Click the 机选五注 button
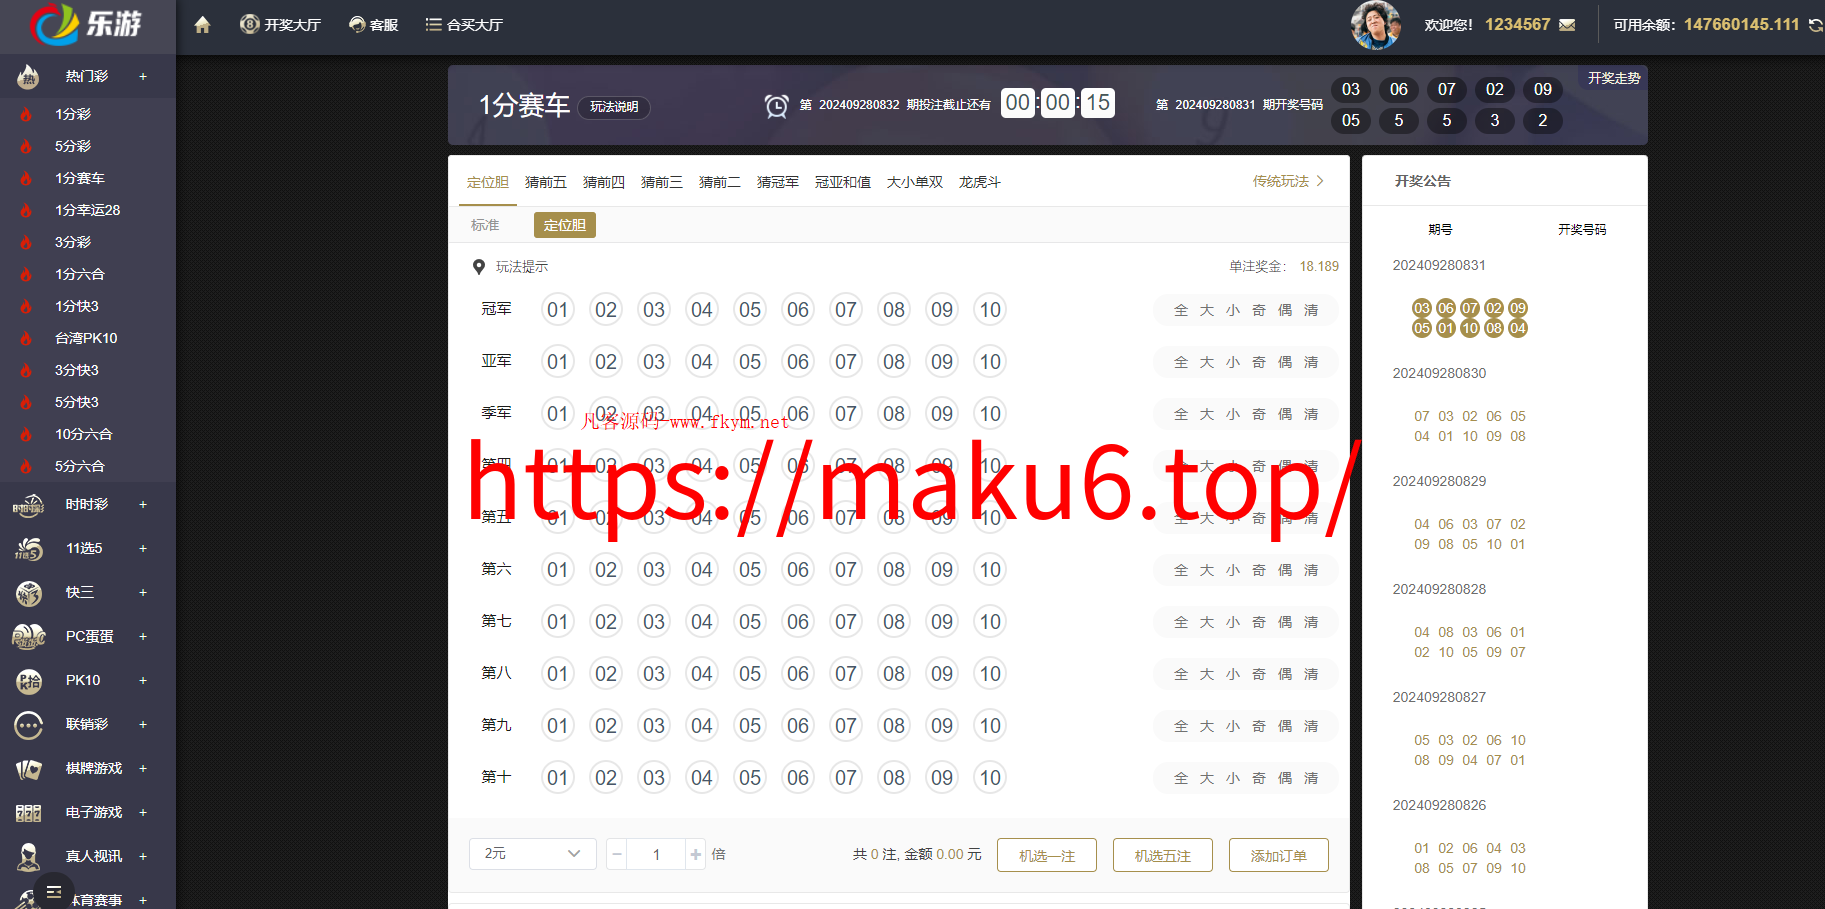This screenshot has width=1825, height=909. click(1163, 855)
